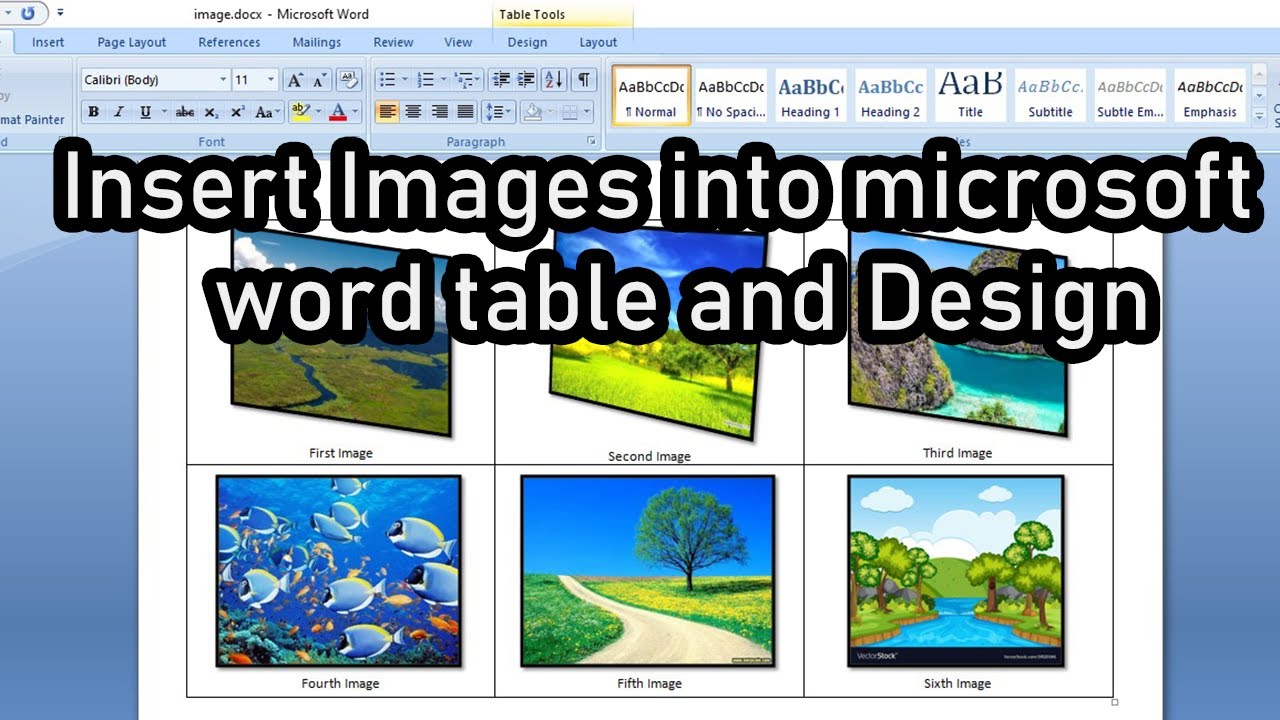1280x720 pixels.
Task: Toggle Italic formatting
Action: tap(119, 112)
